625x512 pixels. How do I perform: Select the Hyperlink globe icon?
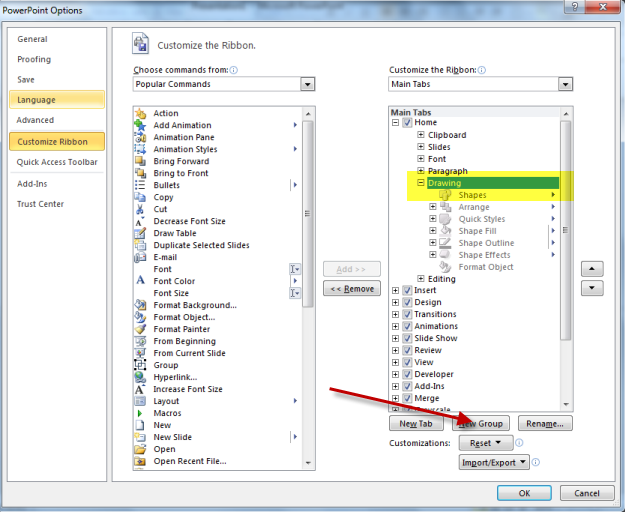tap(141, 377)
